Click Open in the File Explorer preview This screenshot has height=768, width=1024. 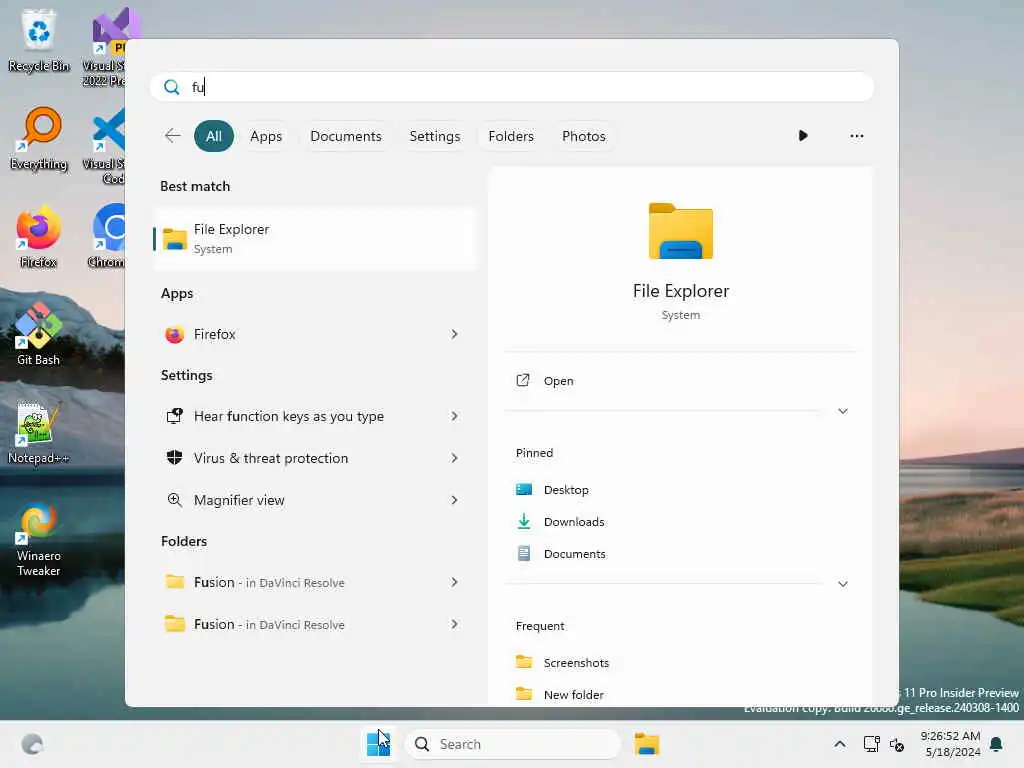point(679,381)
